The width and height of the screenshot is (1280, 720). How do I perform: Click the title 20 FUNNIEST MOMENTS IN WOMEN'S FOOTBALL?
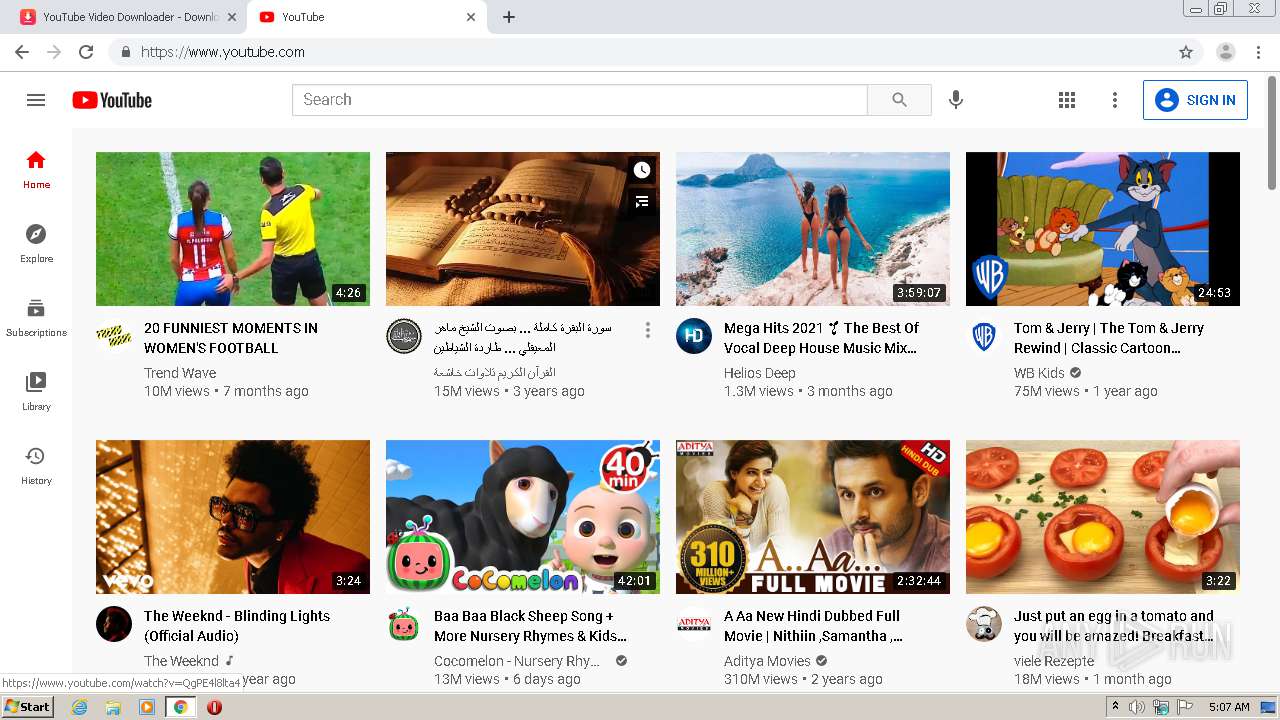click(x=231, y=338)
